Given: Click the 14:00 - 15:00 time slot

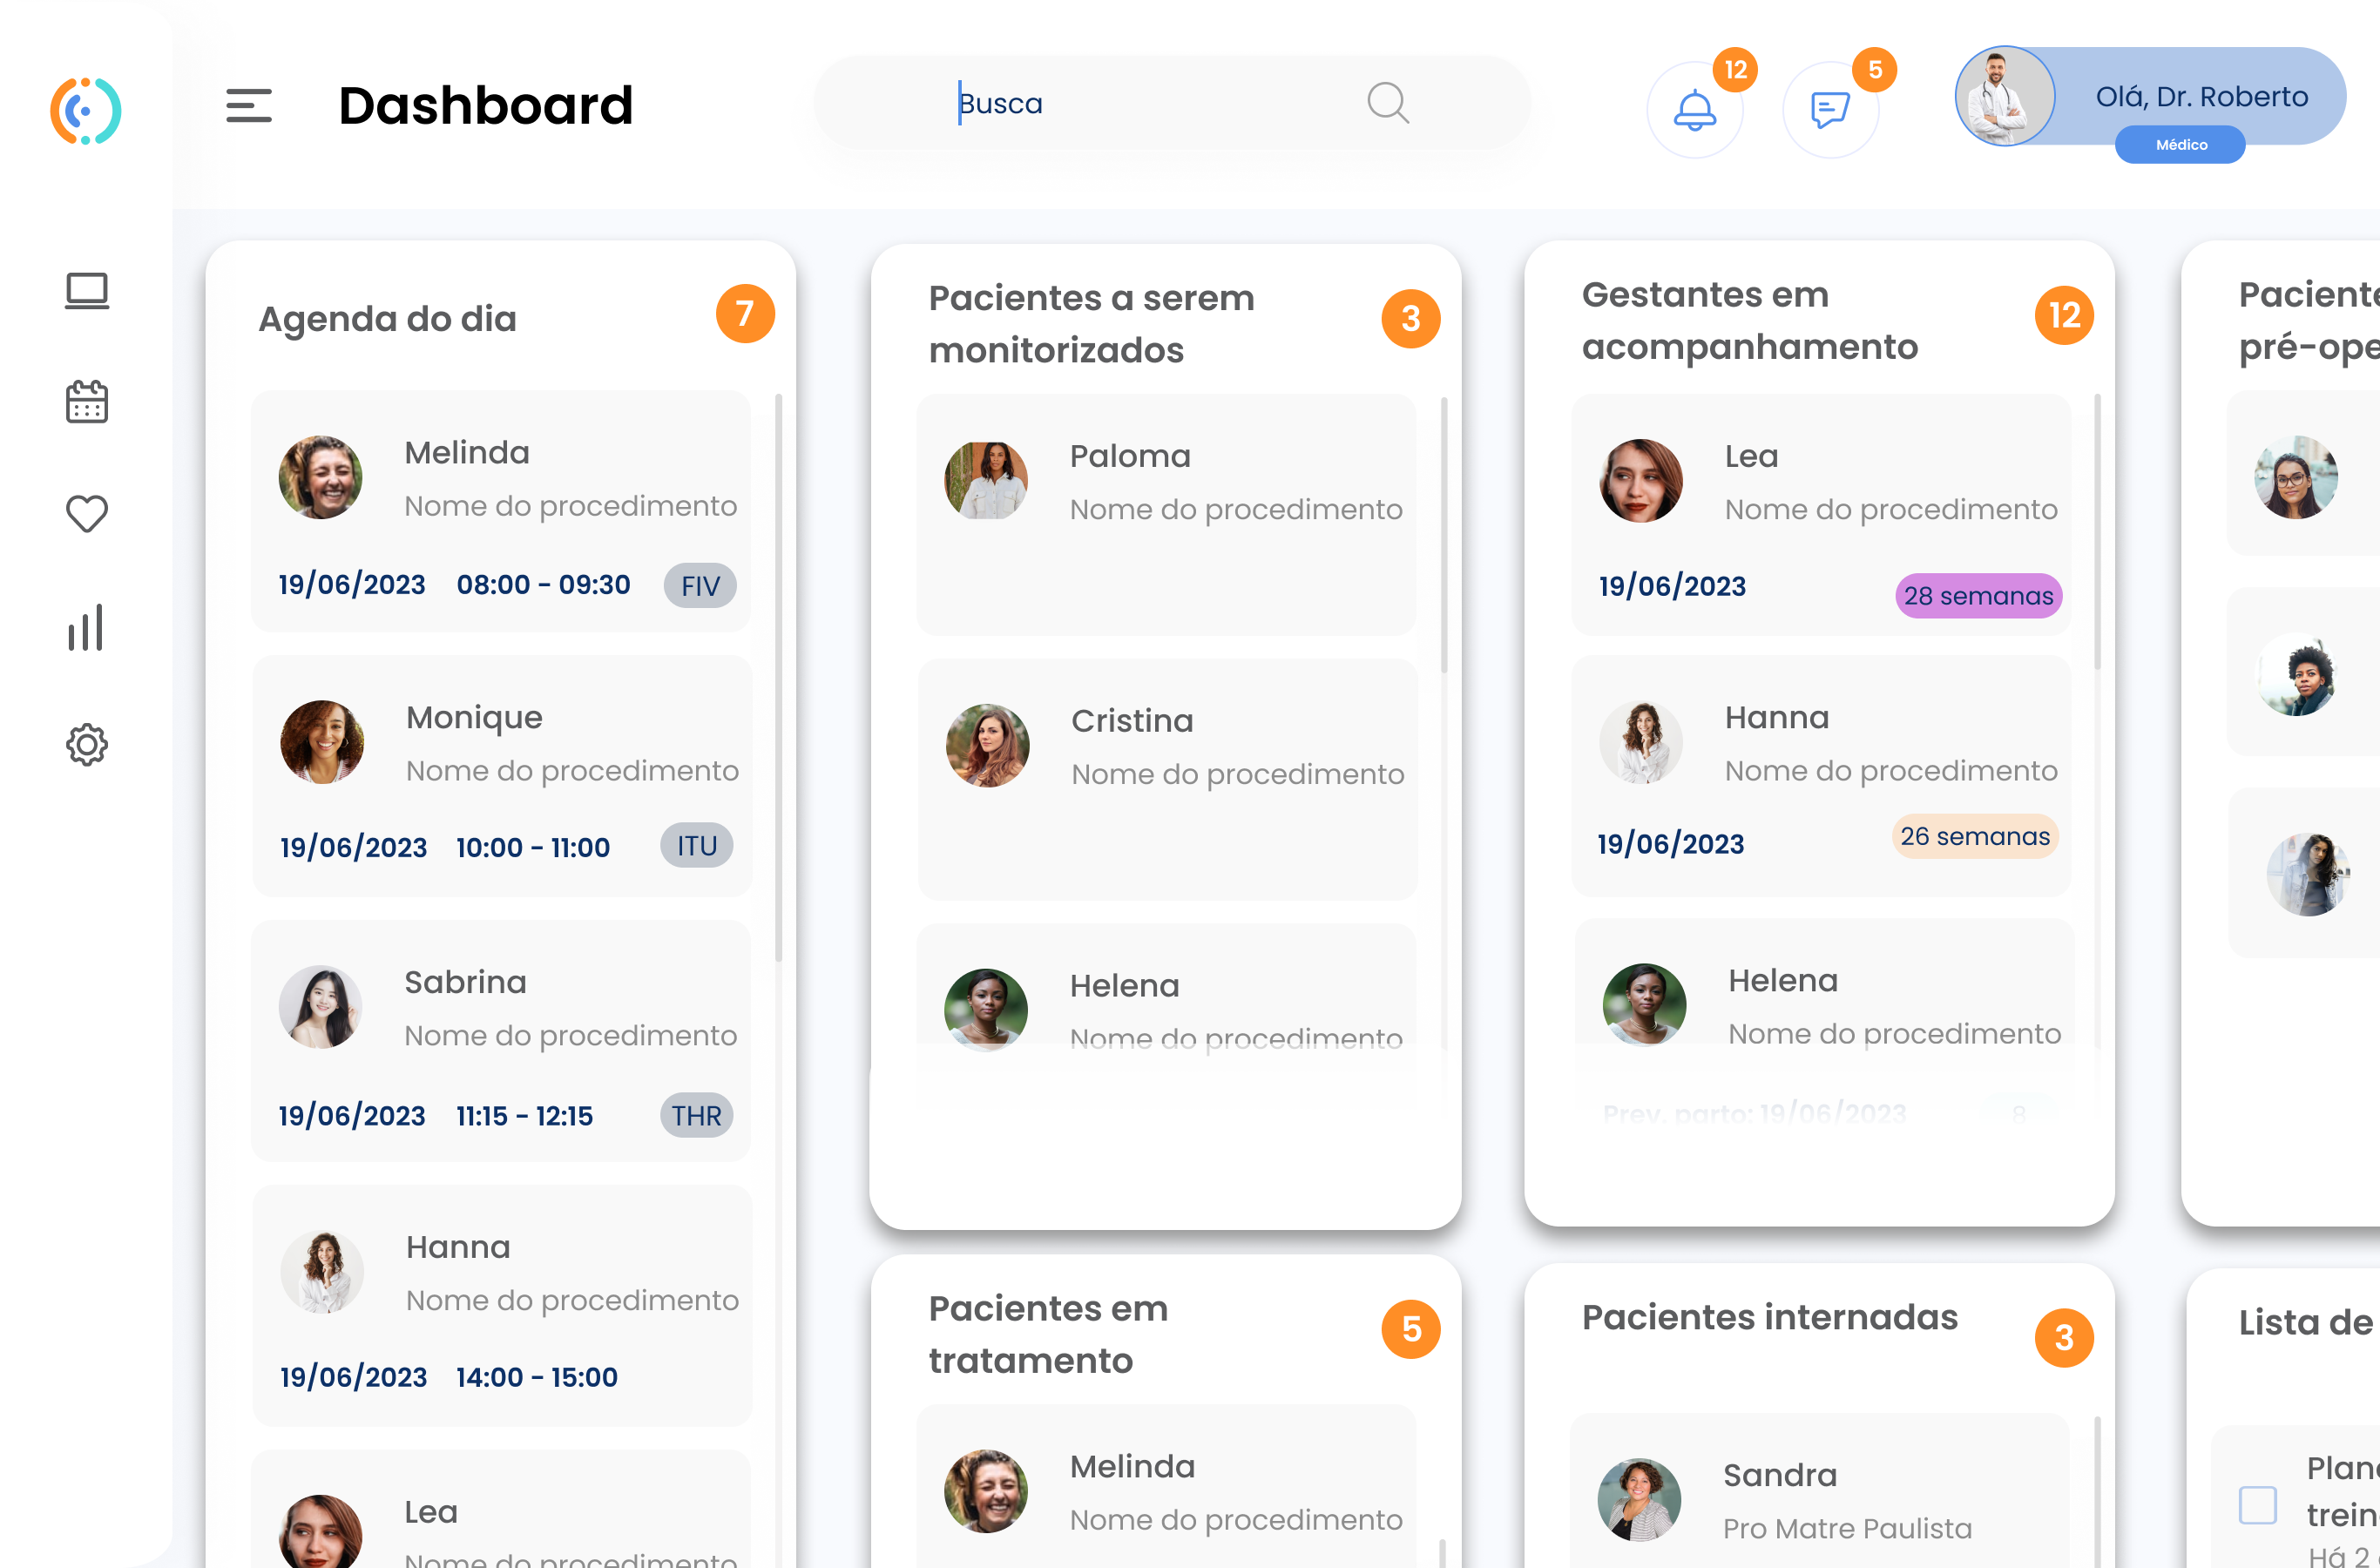Looking at the screenshot, I should 537,1378.
